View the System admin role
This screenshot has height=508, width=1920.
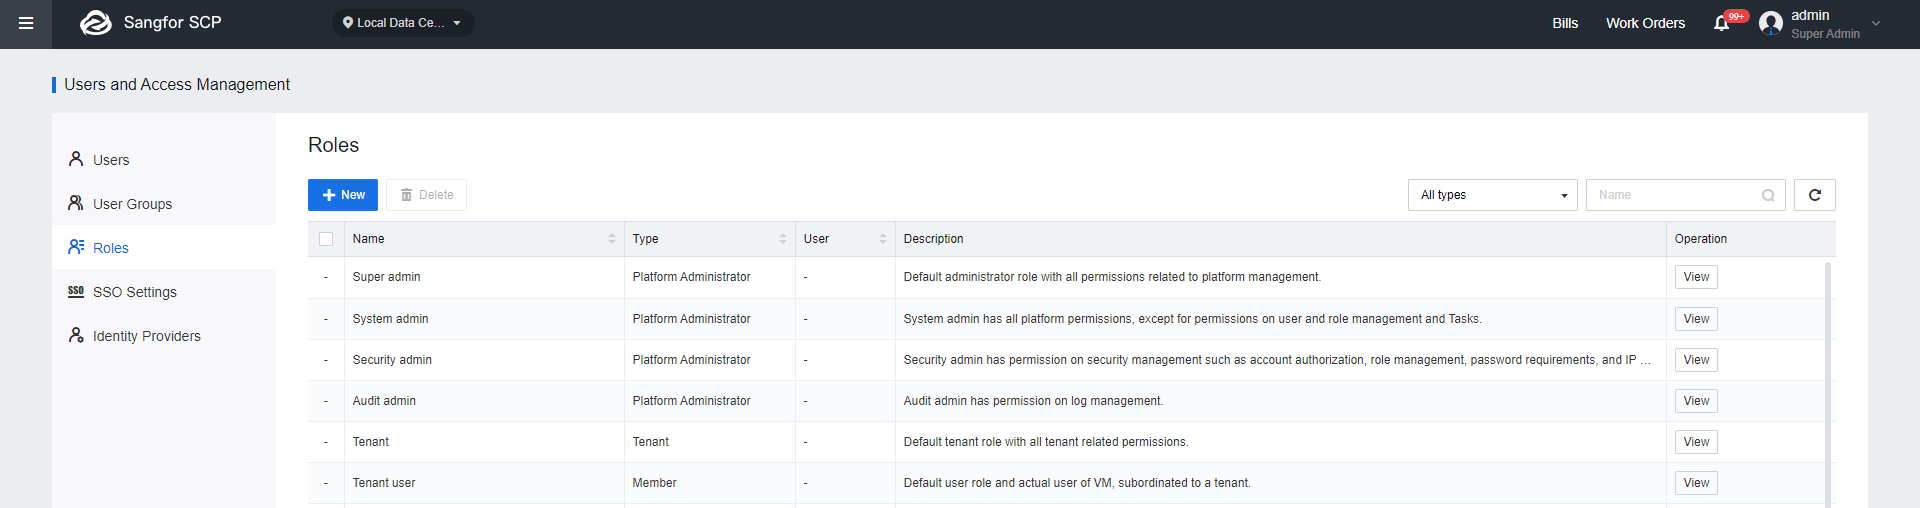(1696, 319)
